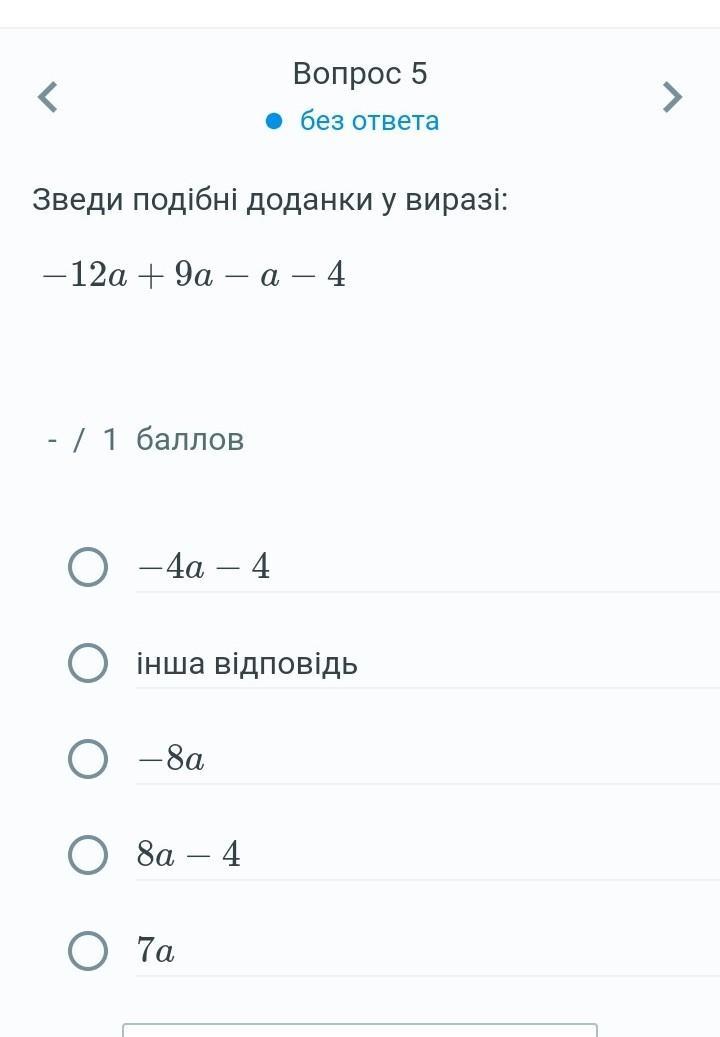Click the −4a − 4 answer text
Image resolution: width=720 pixels, height=1037 pixels.
(x=204, y=568)
